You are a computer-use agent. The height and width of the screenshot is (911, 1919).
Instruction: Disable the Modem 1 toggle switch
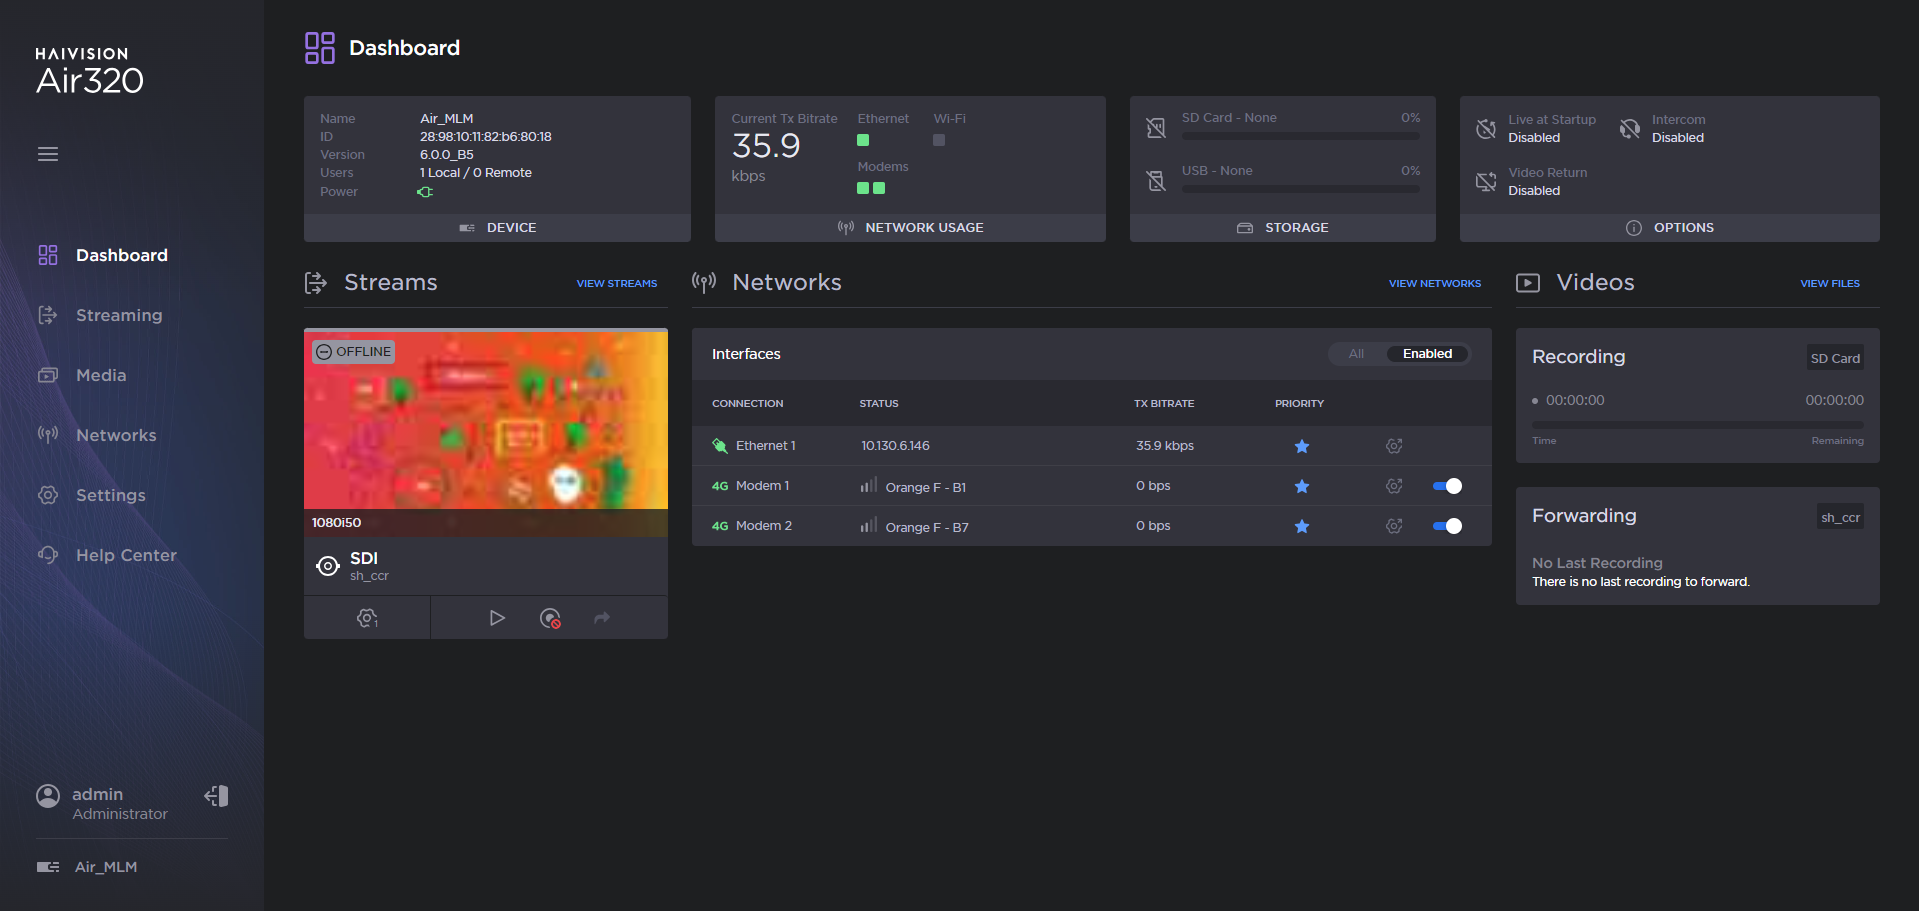click(x=1447, y=486)
